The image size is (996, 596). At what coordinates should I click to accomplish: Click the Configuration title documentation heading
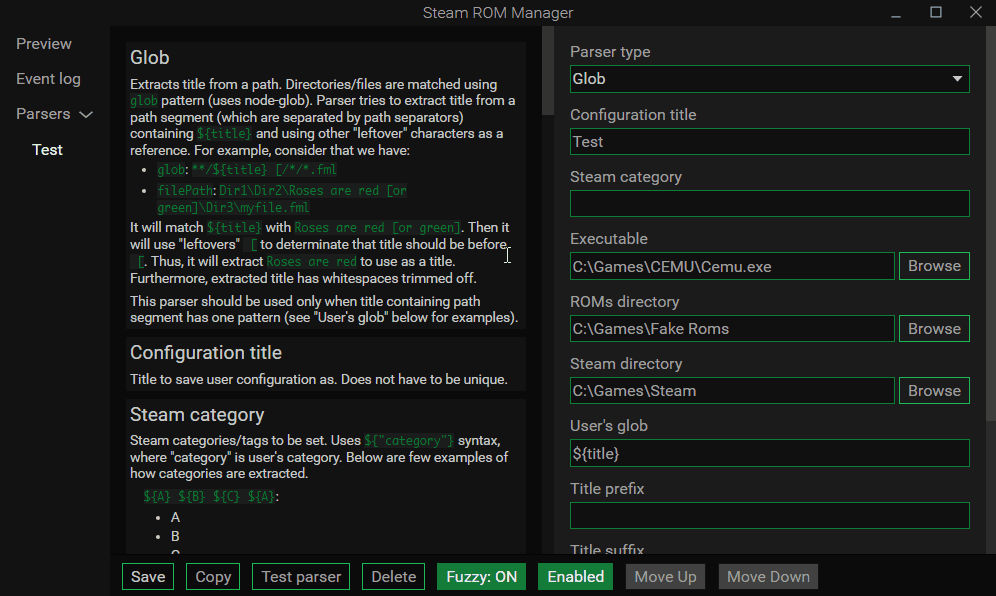(x=206, y=353)
